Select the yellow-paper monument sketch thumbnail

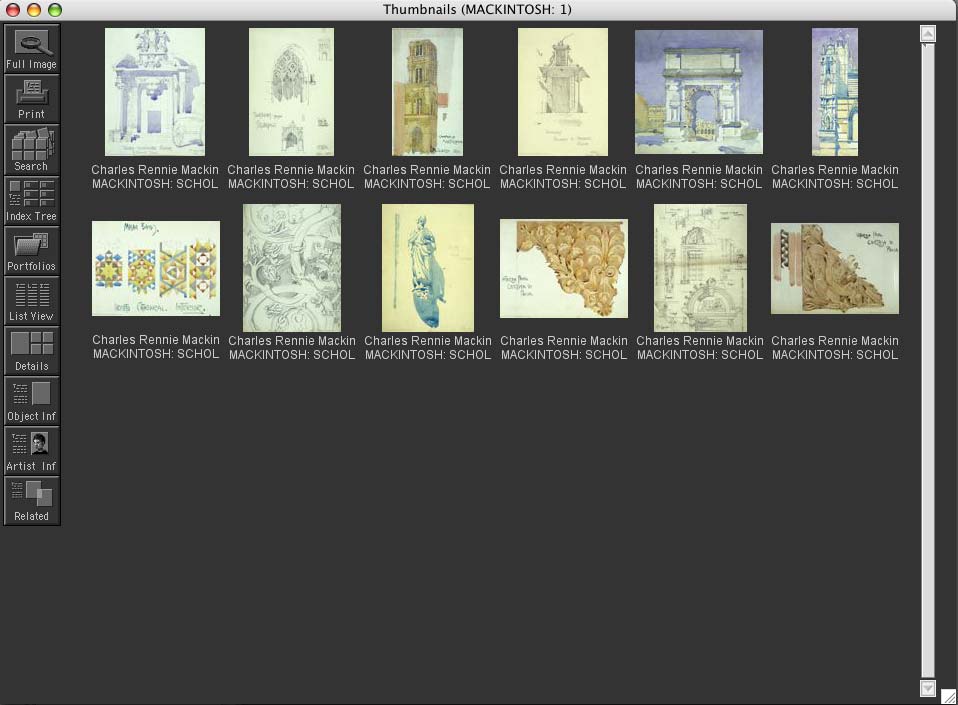[563, 92]
